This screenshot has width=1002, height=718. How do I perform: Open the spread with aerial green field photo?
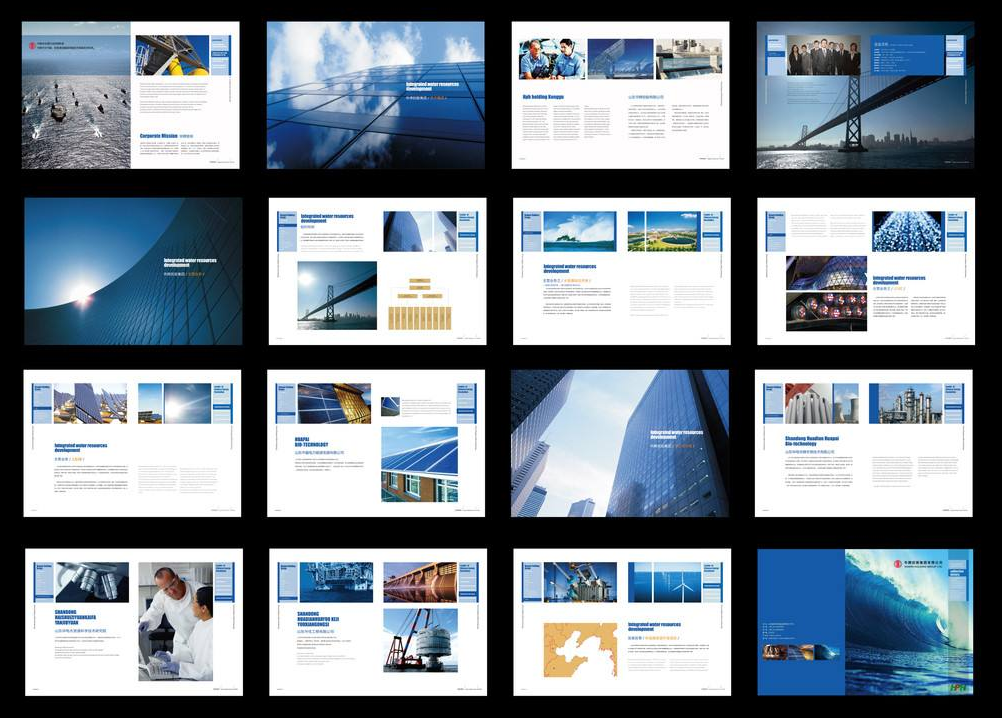click(x=664, y=231)
